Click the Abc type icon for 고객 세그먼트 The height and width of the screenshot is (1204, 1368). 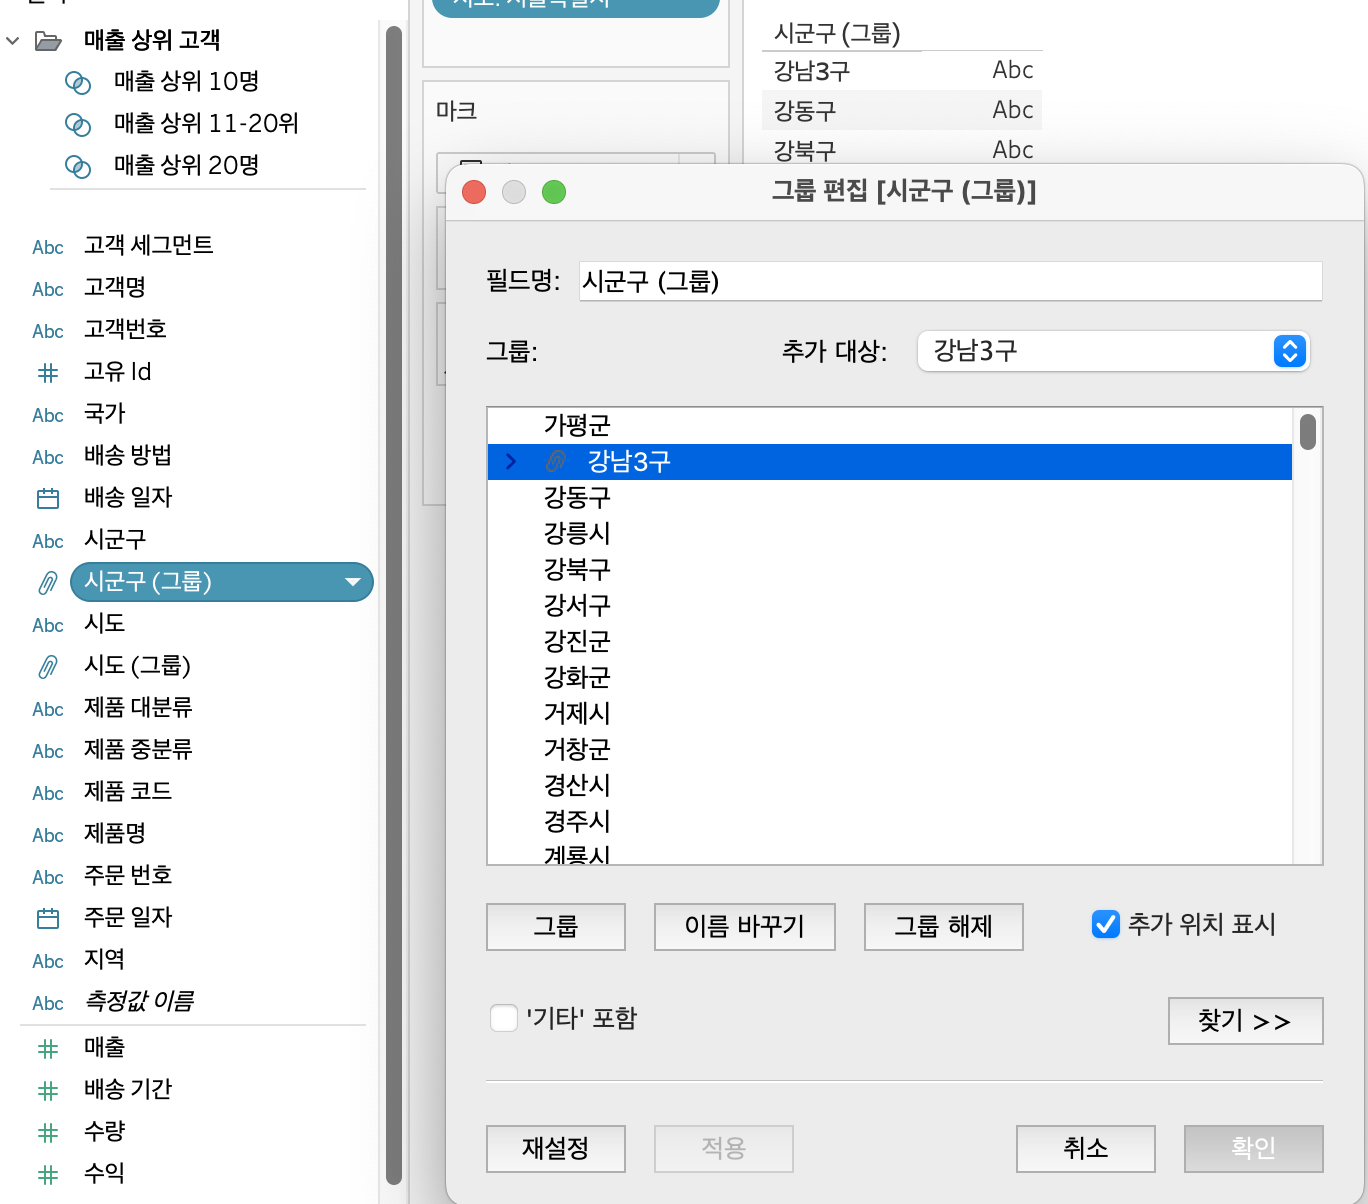pyautogui.click(x=48, y=247)
